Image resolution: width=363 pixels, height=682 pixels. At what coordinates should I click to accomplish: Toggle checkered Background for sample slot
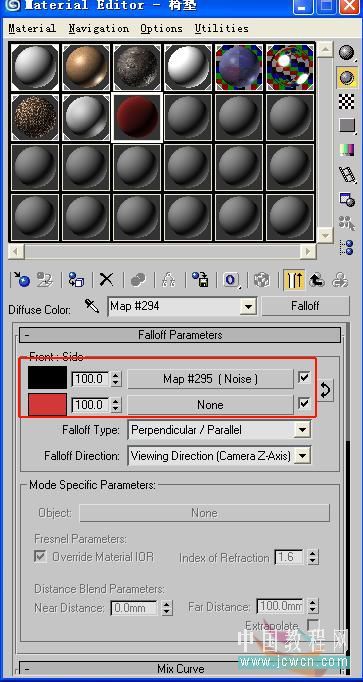point(346,101)
